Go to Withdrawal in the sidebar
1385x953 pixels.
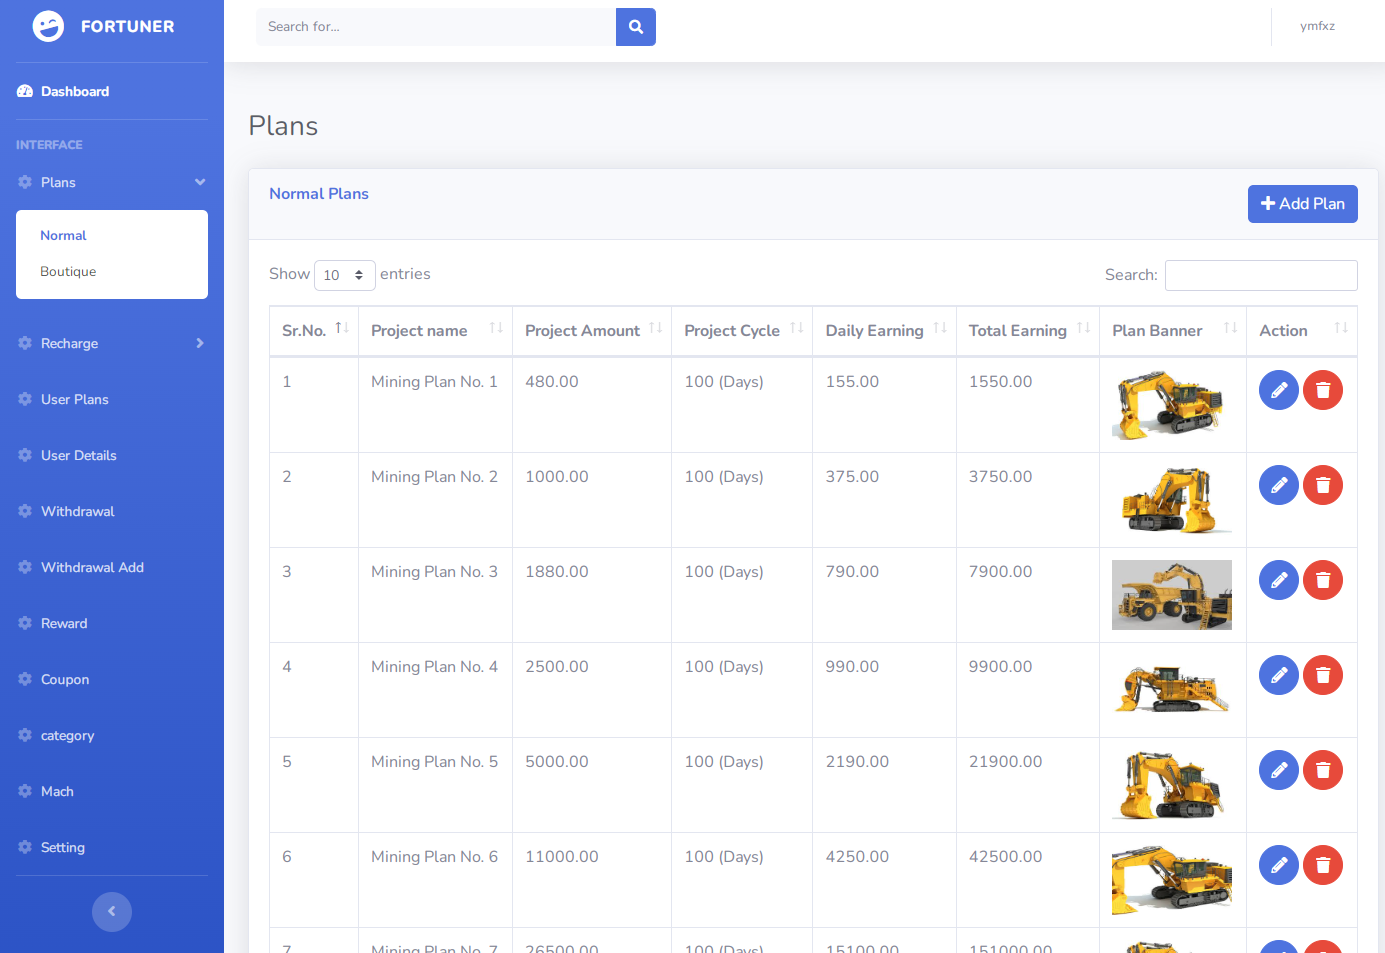[x=78, y=511]
